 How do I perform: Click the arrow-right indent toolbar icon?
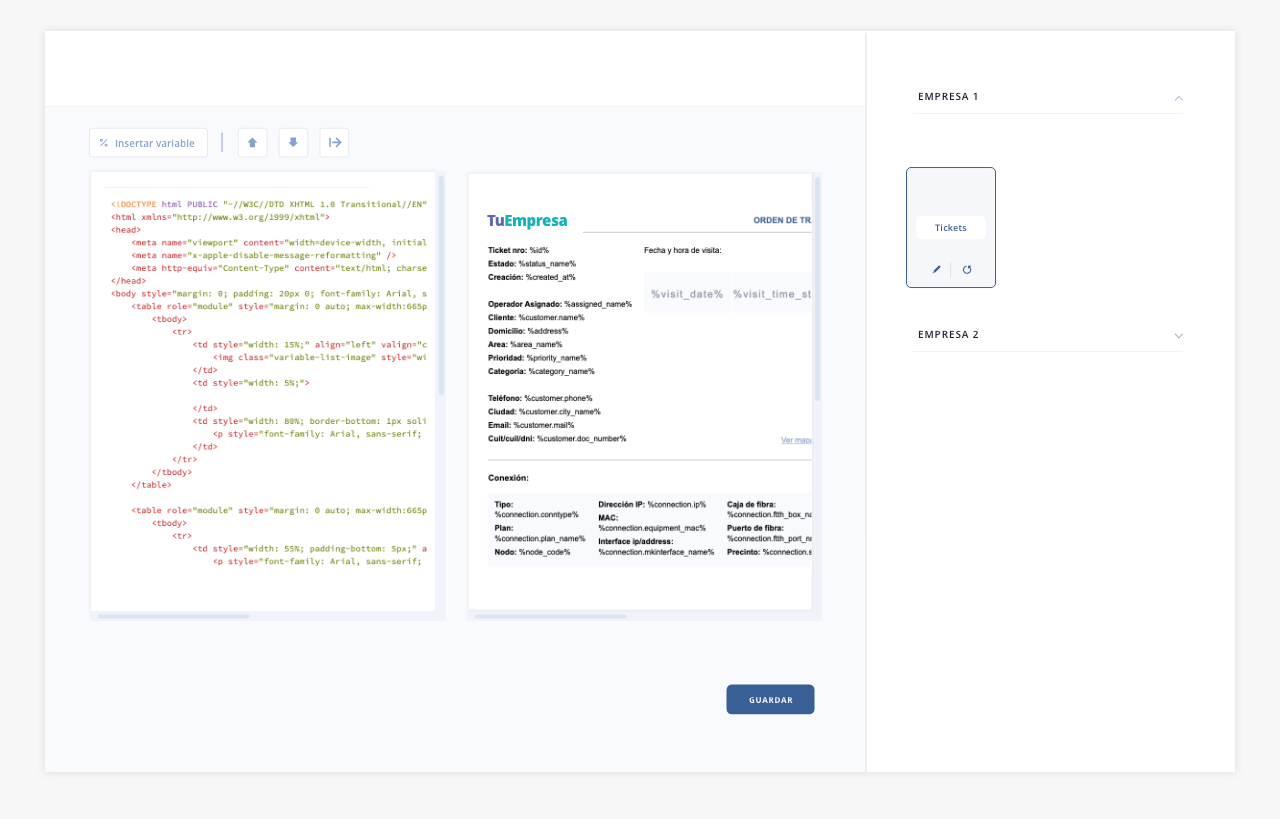click(x=335, y=143)
